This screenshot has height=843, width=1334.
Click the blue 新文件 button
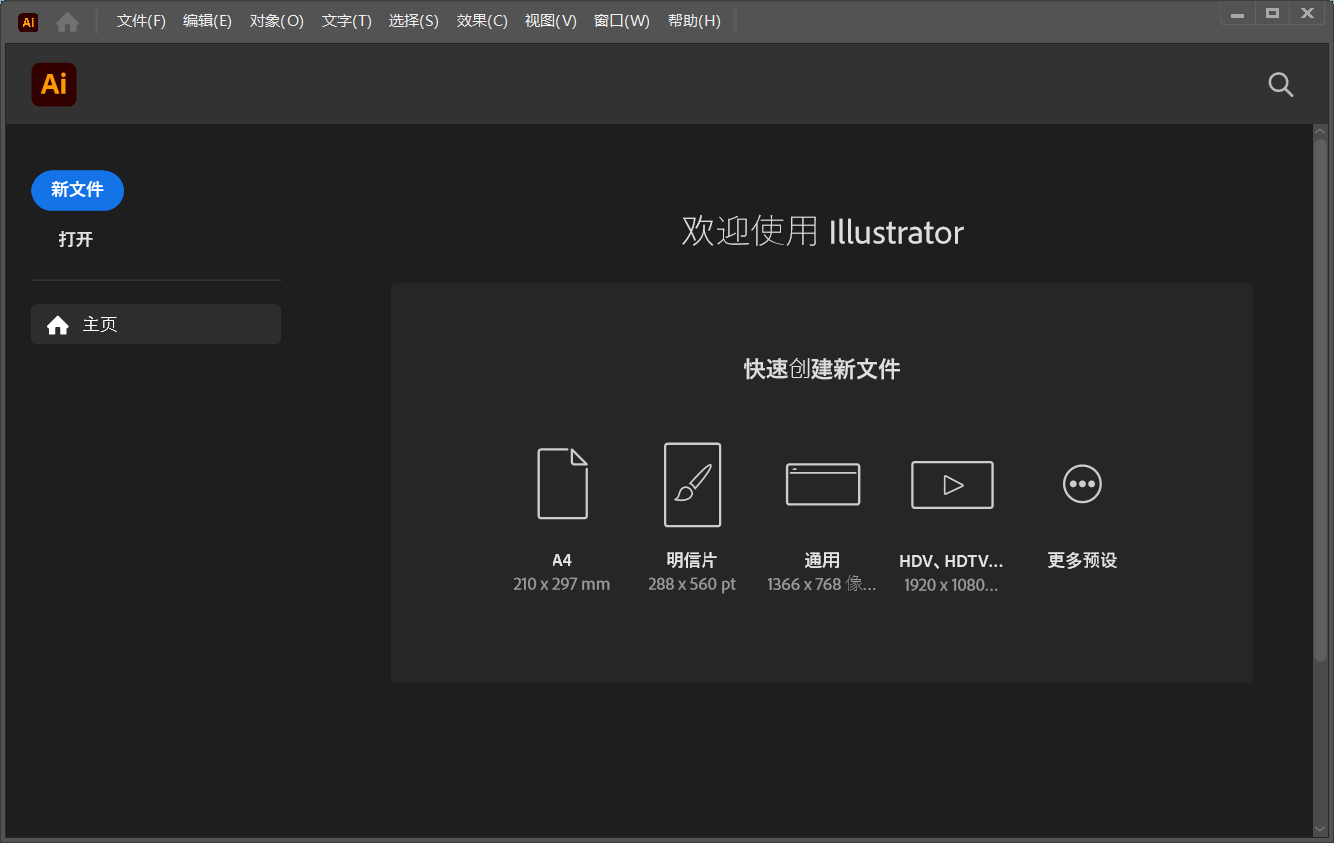point(77,190)
